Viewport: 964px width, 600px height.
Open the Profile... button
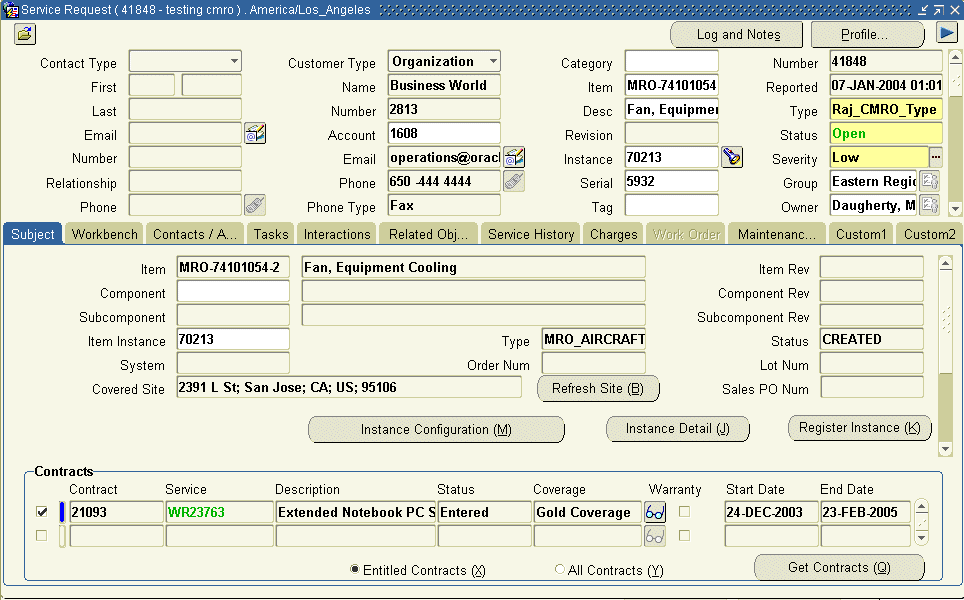click(867, 34)
